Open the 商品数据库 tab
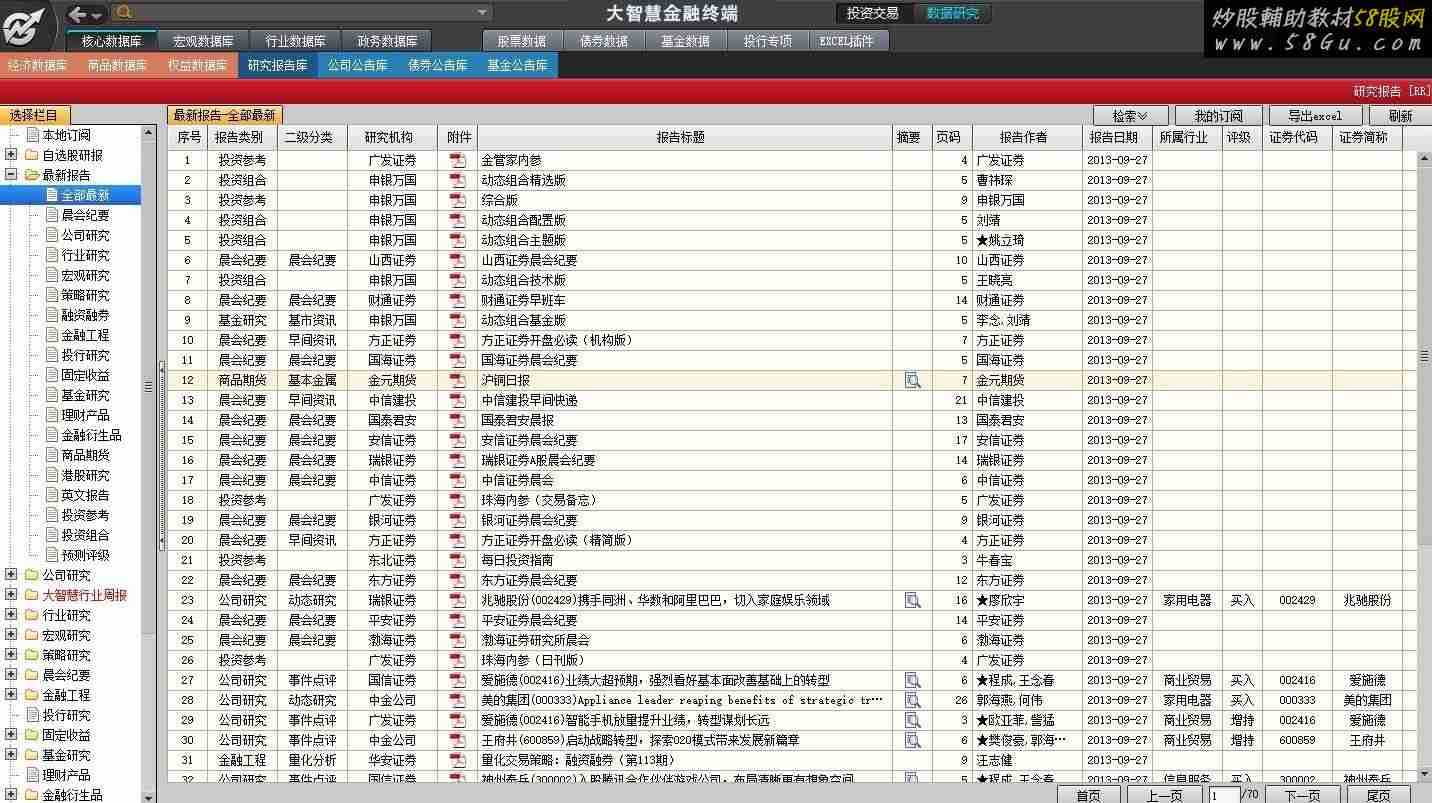1432x803 pixels. pos(117,65)
